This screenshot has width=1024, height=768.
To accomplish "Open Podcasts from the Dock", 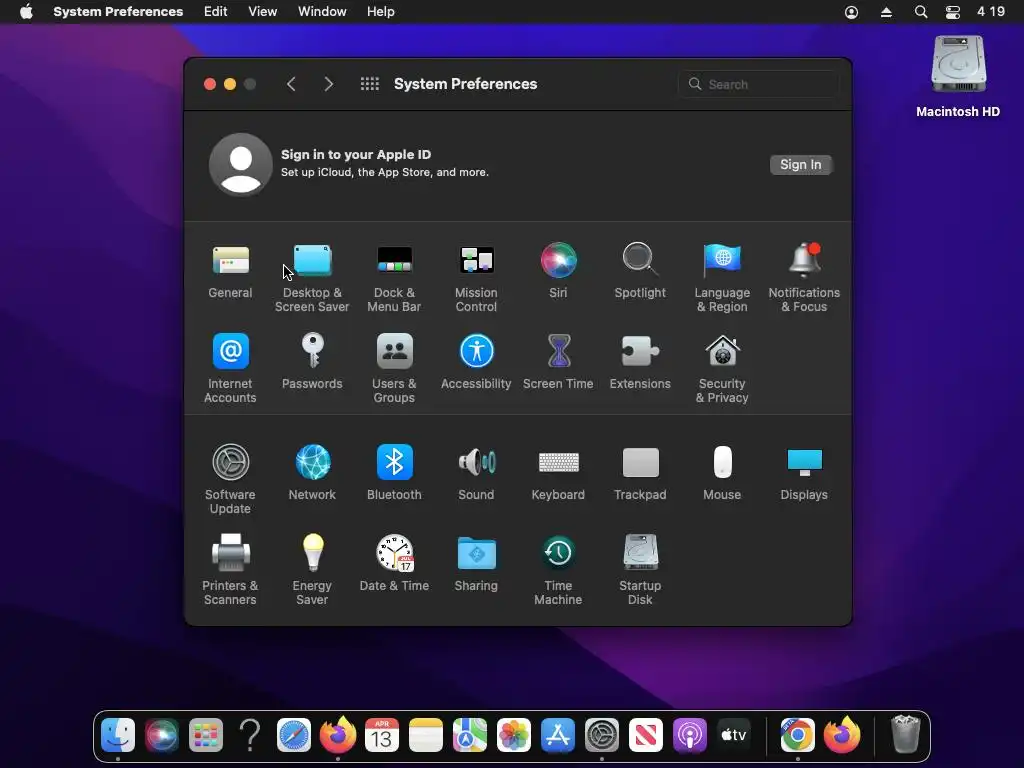I will 690,735.
